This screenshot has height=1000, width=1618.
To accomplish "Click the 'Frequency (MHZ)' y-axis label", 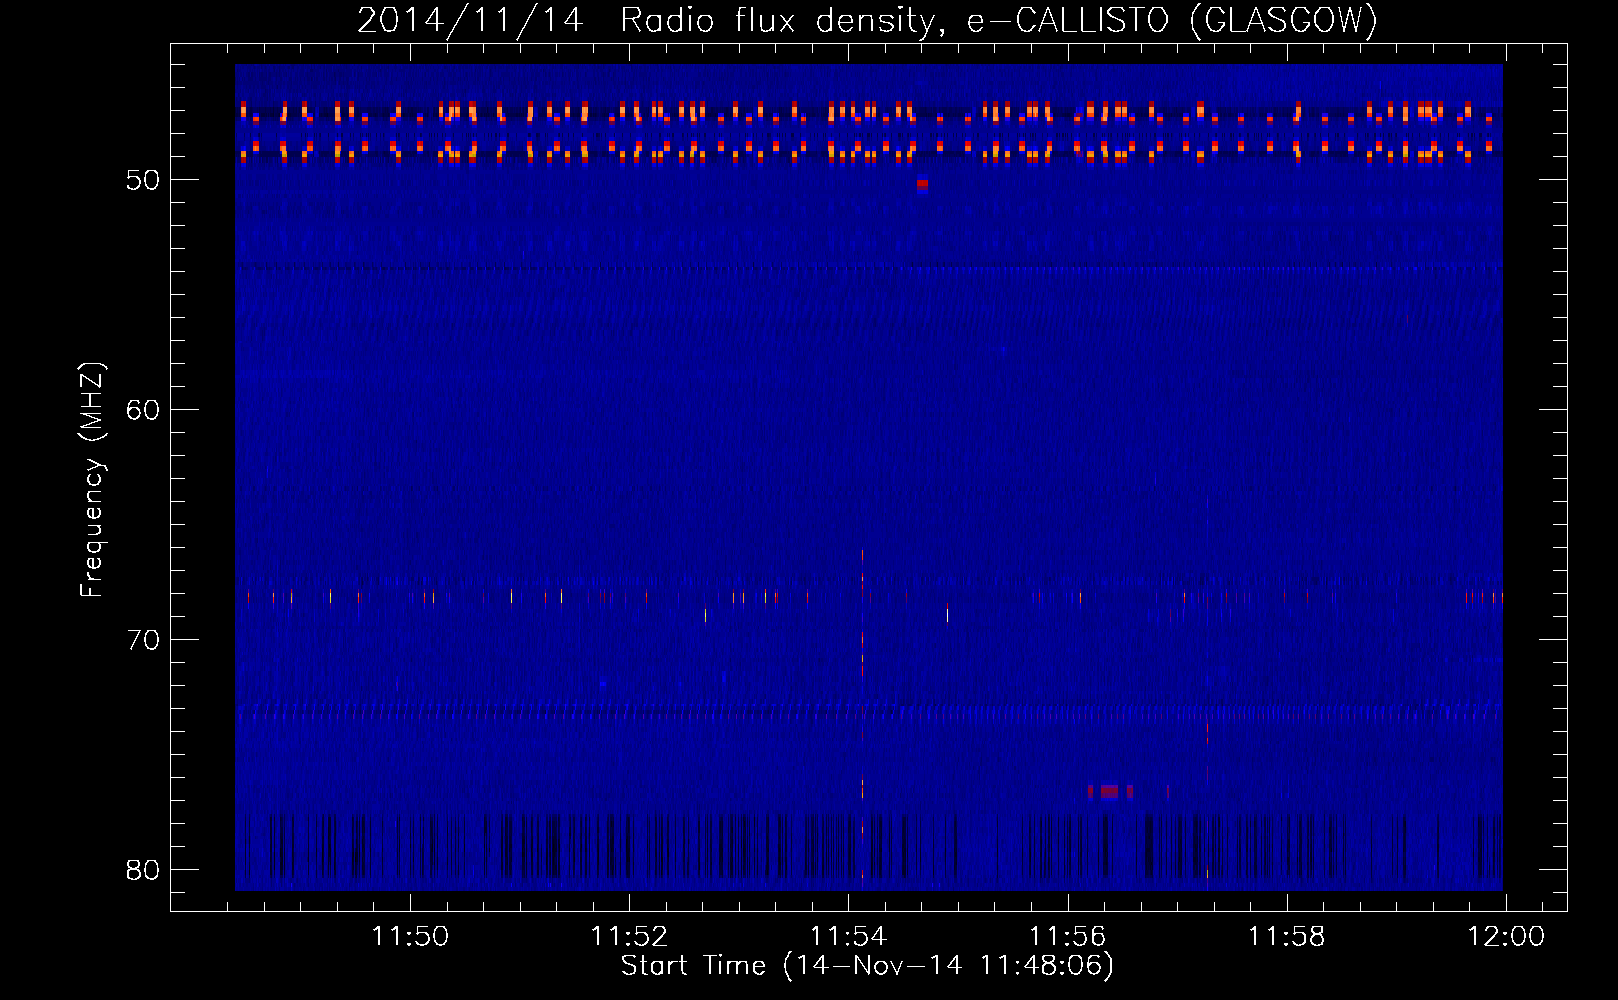I will click(x=91, y=480).
